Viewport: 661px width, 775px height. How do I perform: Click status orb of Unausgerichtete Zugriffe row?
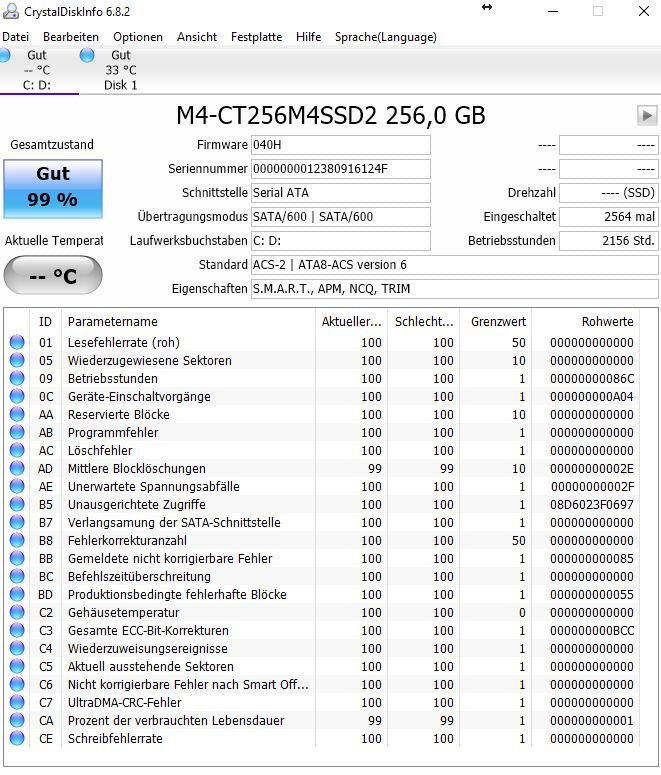(17, 504)
